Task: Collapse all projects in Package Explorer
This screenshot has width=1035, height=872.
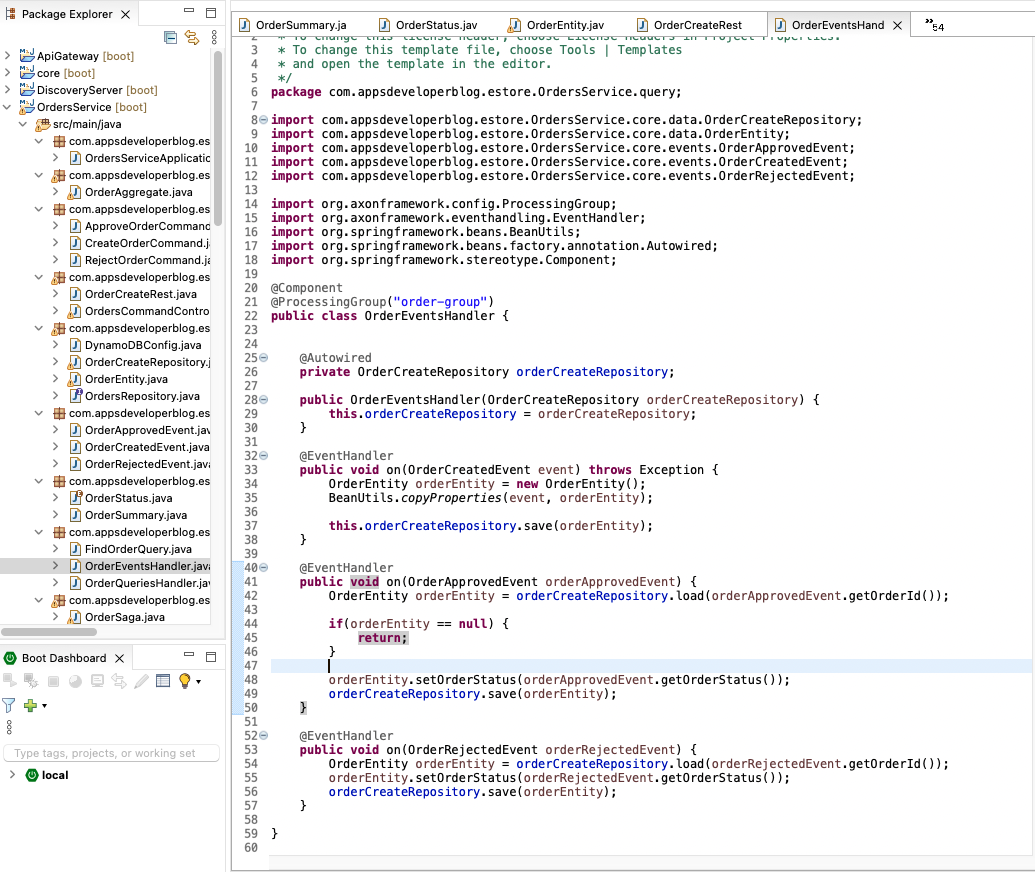Action: point(170,37)
